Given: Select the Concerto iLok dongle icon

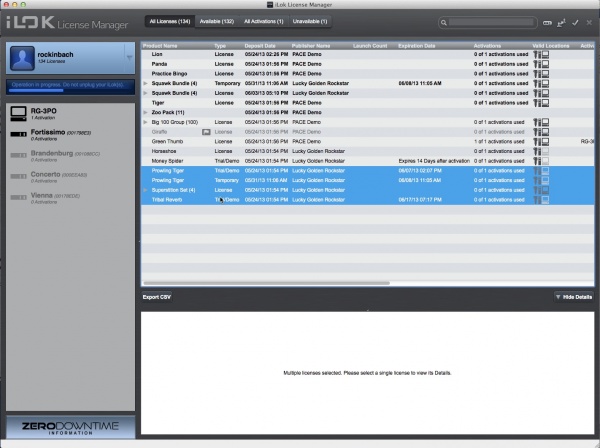Looking at the screenshot, I should 18,176.
